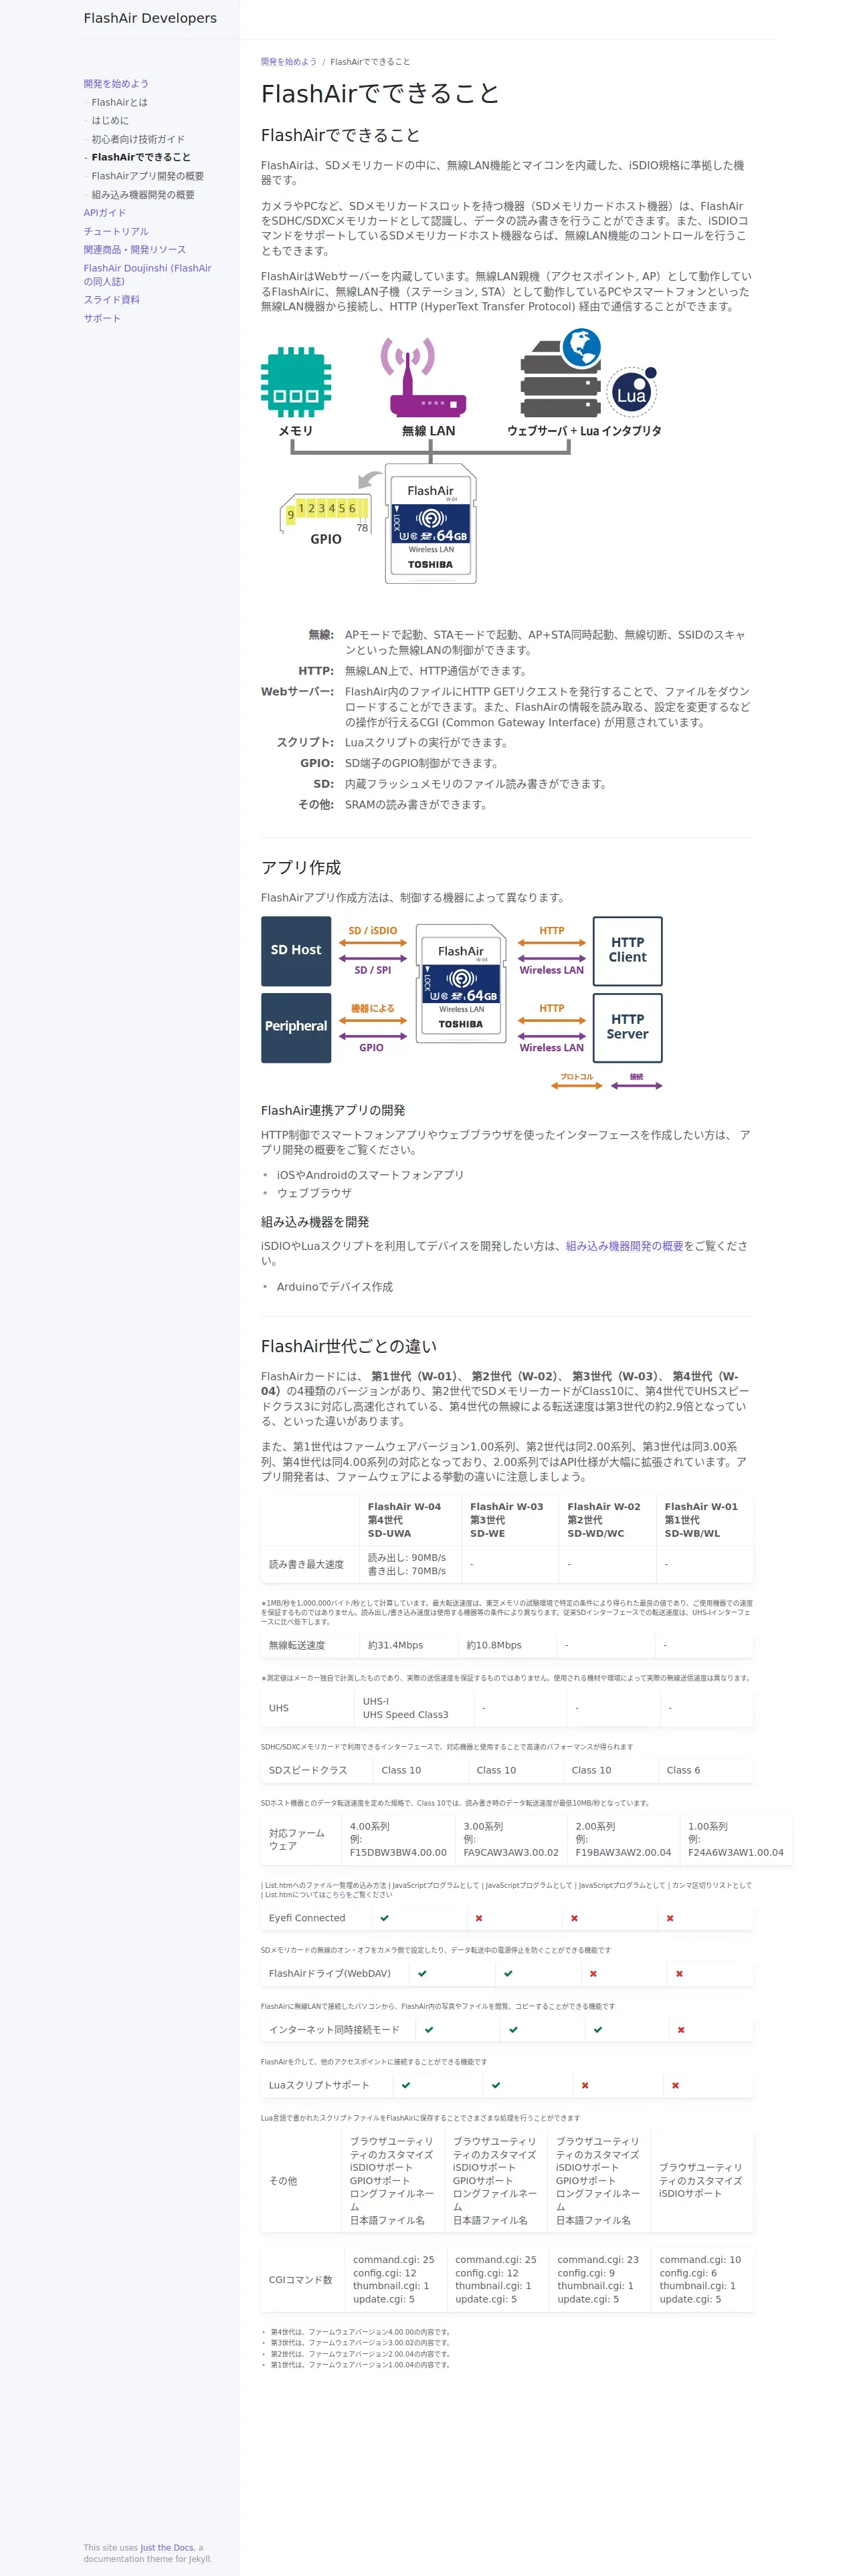
Task: Click the 開発を始めよう breadcrumb link
Action: (x=289, y=62)
